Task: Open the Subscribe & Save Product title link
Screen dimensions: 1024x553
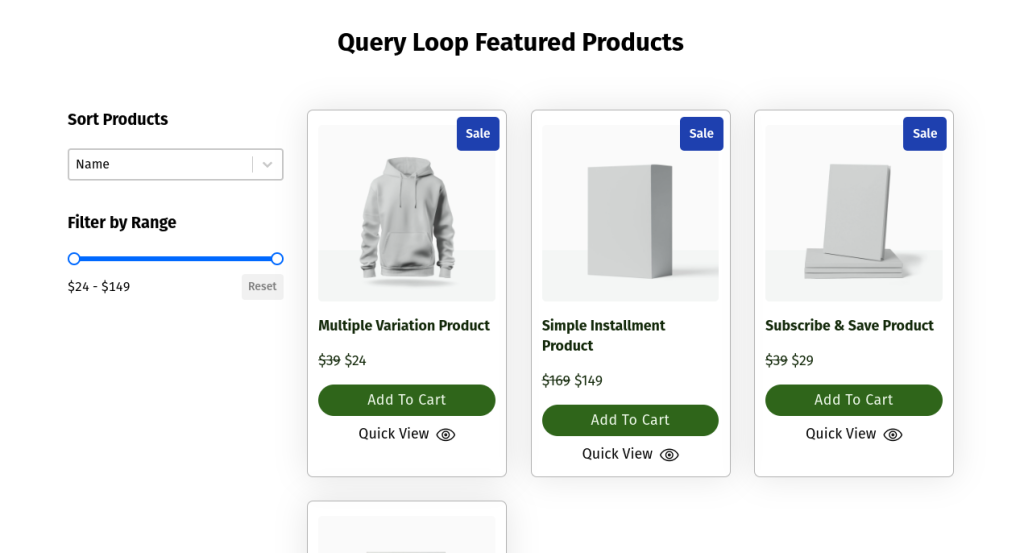Action: (849, 326)
